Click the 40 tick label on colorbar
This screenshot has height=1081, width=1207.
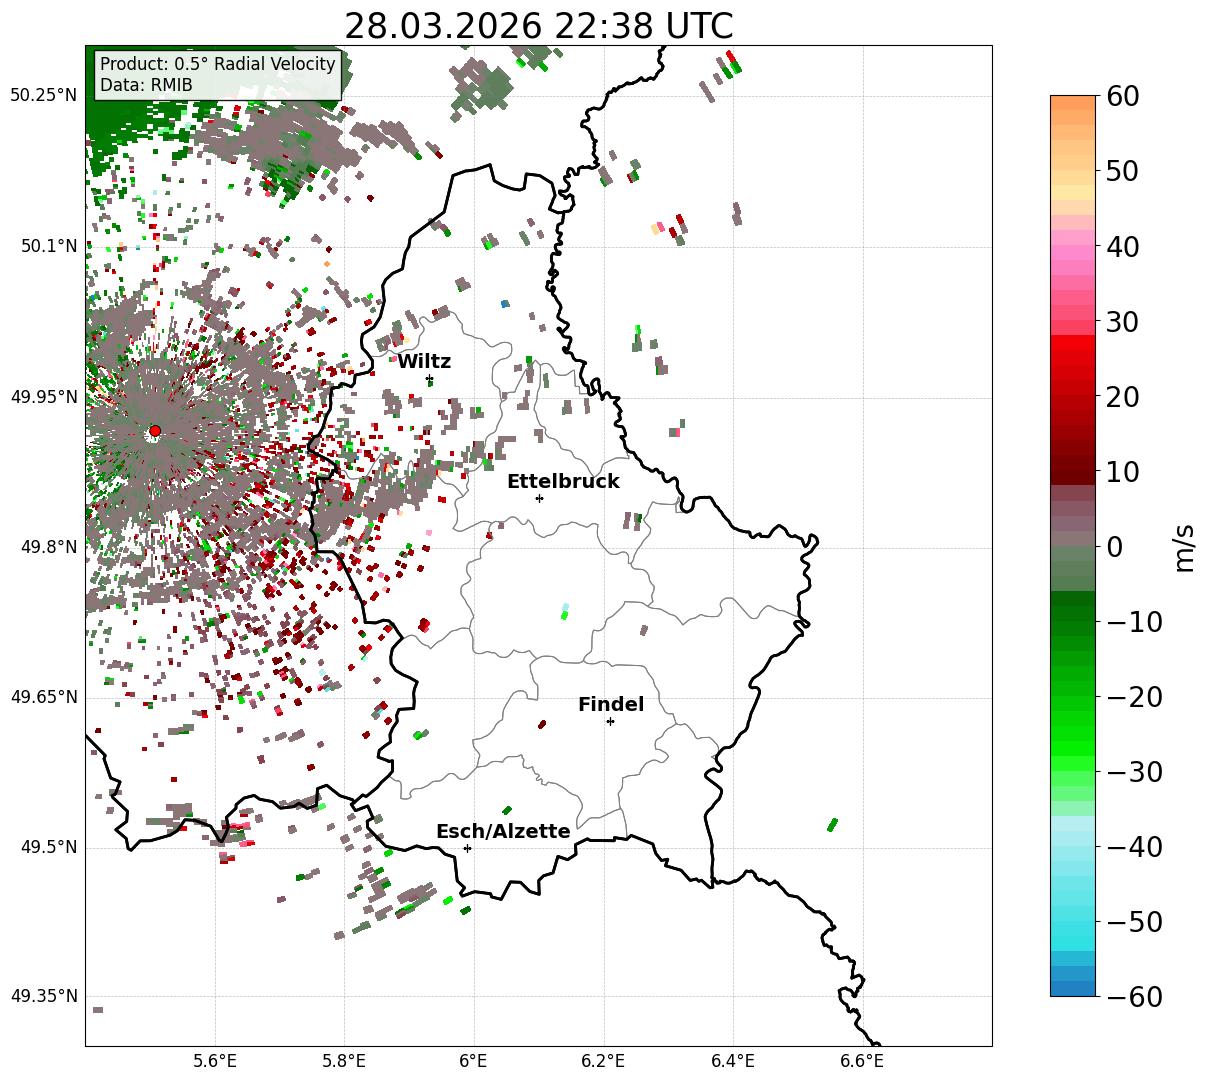(x=1125, y=246)
